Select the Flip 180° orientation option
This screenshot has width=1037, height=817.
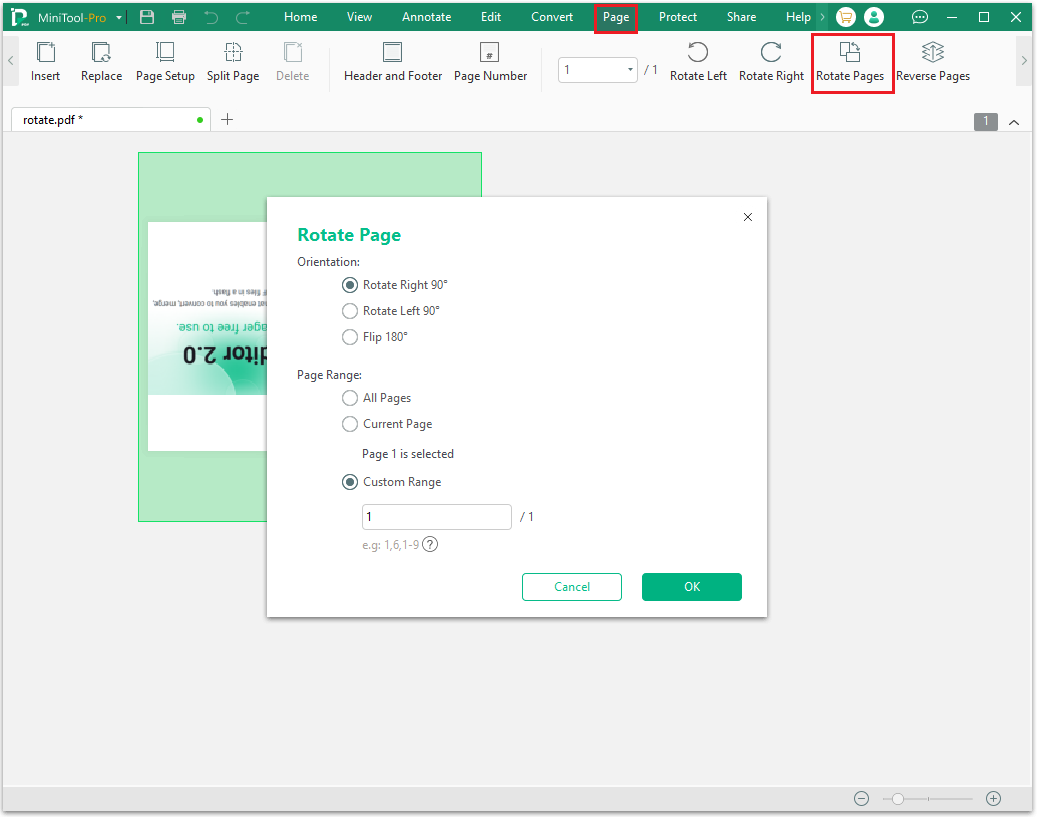pyautogui.click(x=350, y=337)
